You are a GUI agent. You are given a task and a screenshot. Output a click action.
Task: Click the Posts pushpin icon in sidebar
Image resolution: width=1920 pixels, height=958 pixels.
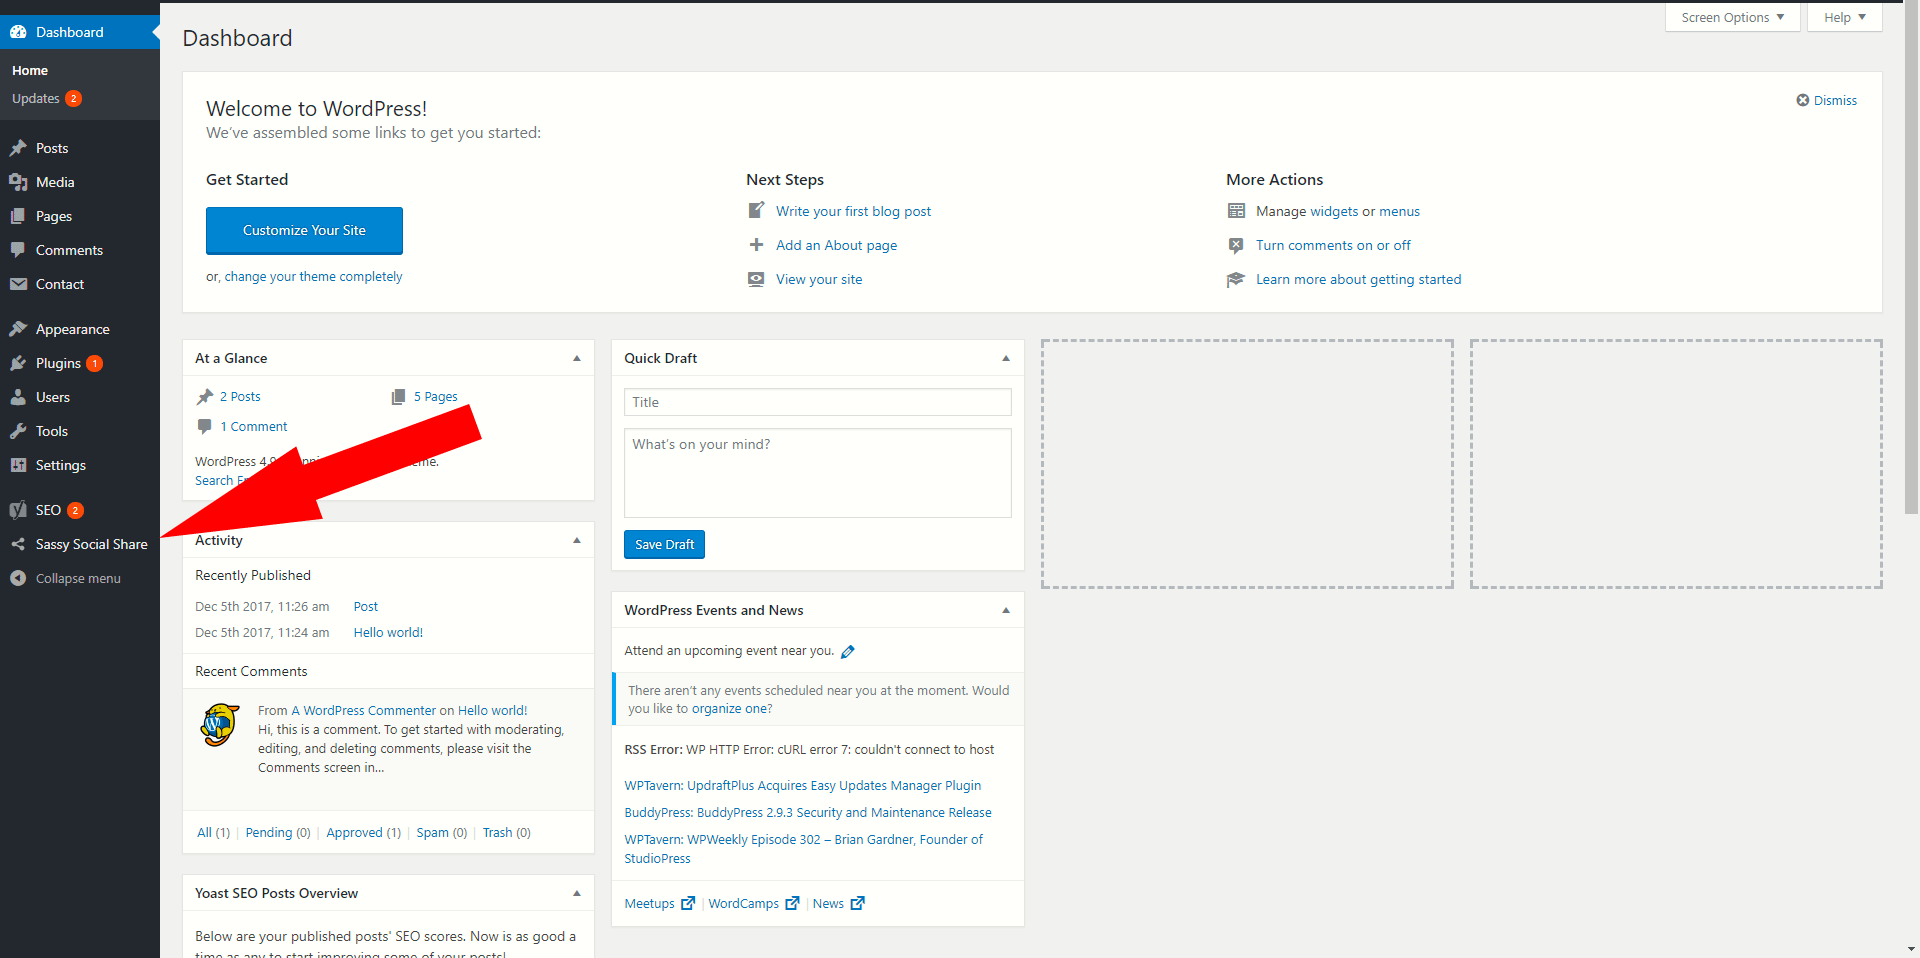tap(18, 148)
